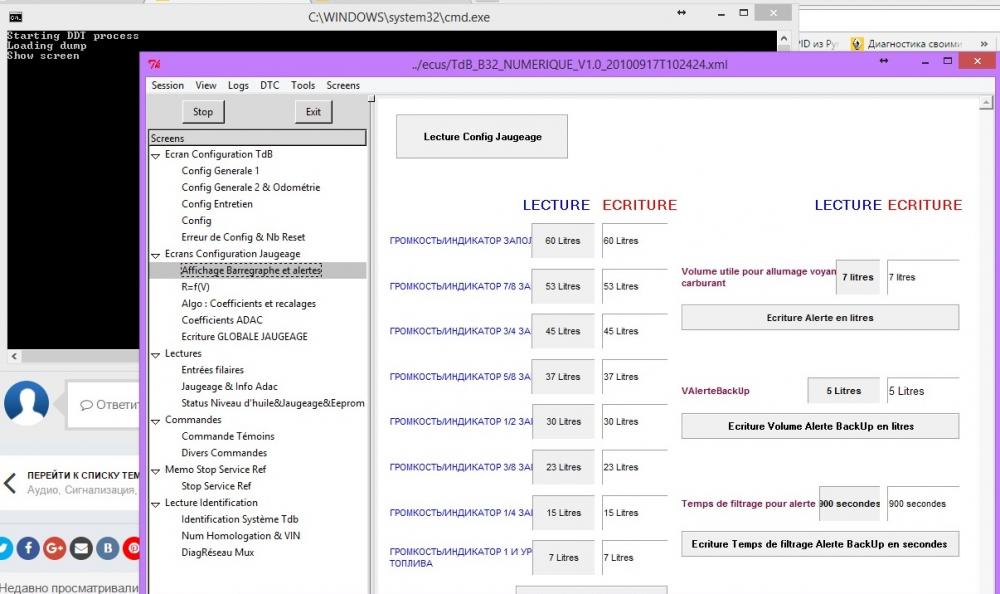Image resolution: width=1000 pixels, height=594 pixels.
Task: Click the 900 secondes ecriture field
Action: click(x=923, y=503)
